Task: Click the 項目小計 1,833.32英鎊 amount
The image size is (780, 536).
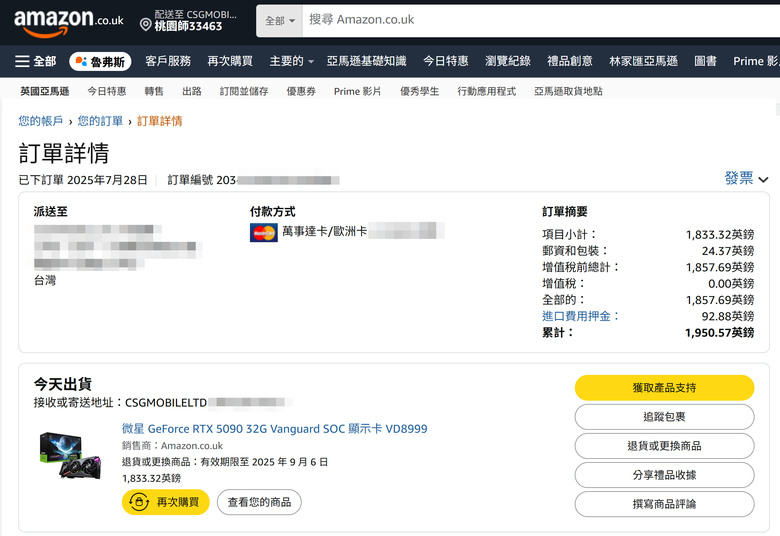Action: (720, 234)
